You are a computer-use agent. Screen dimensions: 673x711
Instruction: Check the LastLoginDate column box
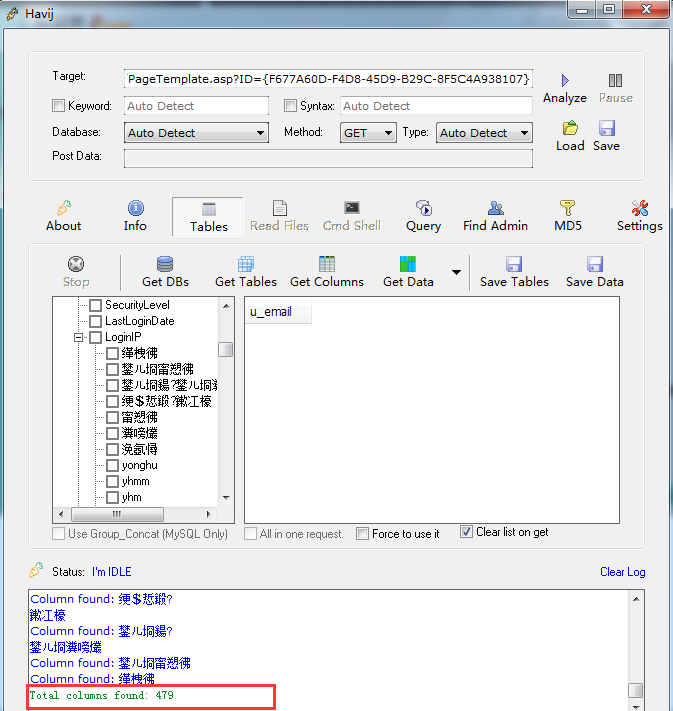(95, 321)
